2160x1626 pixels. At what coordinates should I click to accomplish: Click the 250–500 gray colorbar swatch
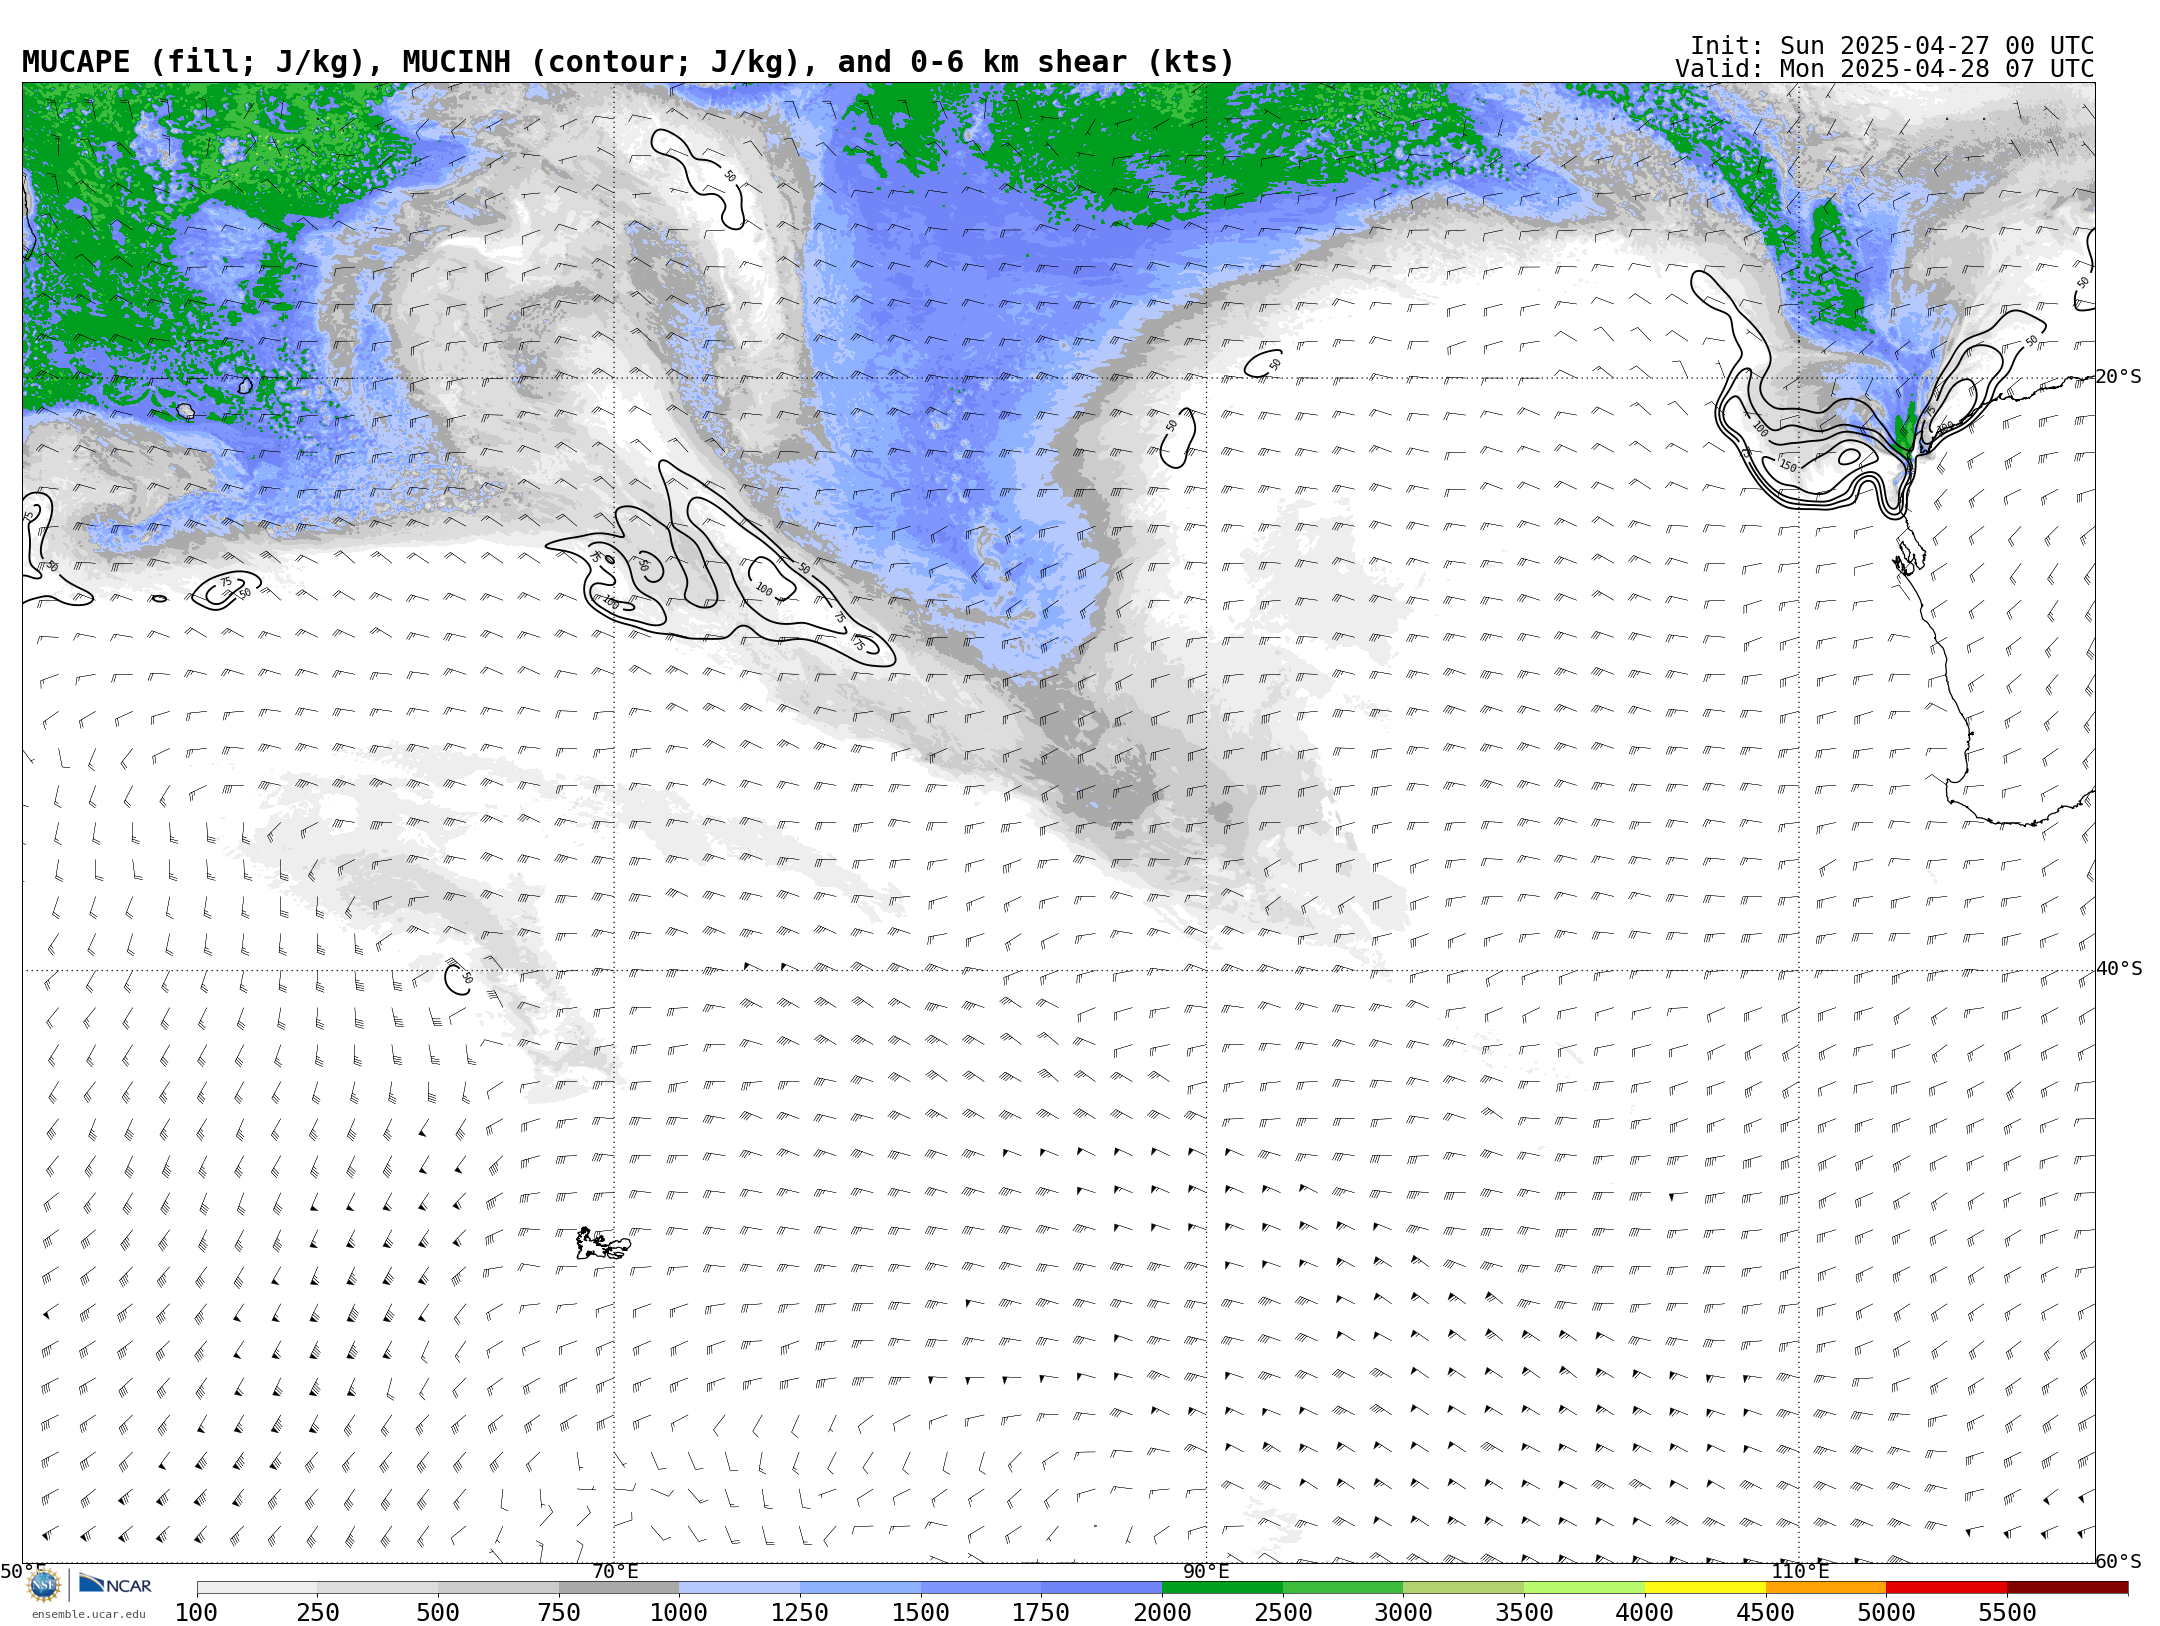pyautogui.click(x=377, y=1588)
